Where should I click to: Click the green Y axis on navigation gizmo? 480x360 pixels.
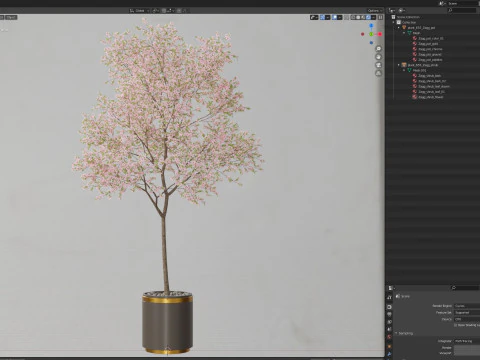371,34
